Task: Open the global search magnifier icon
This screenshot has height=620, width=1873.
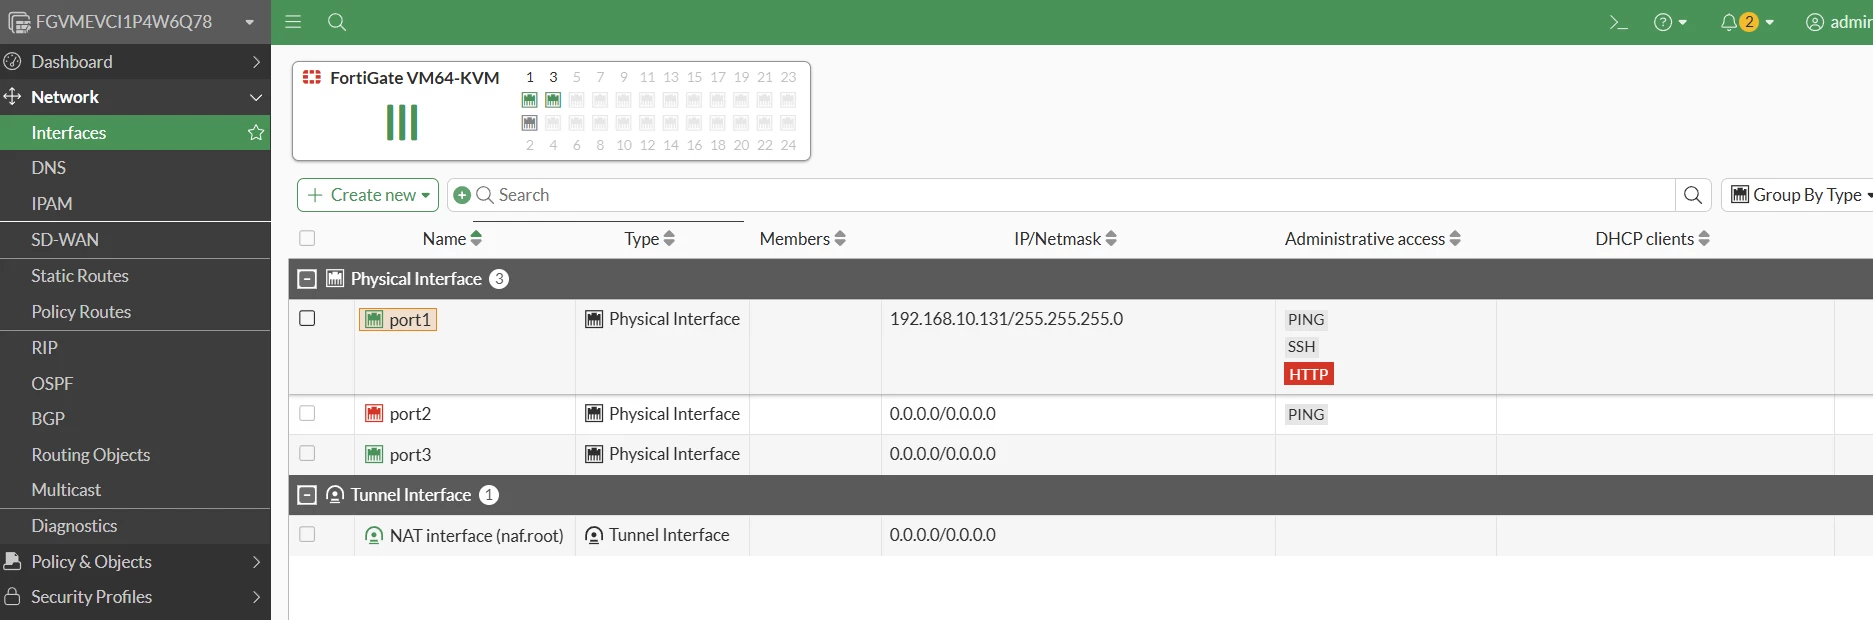Action: click(337, 22)
